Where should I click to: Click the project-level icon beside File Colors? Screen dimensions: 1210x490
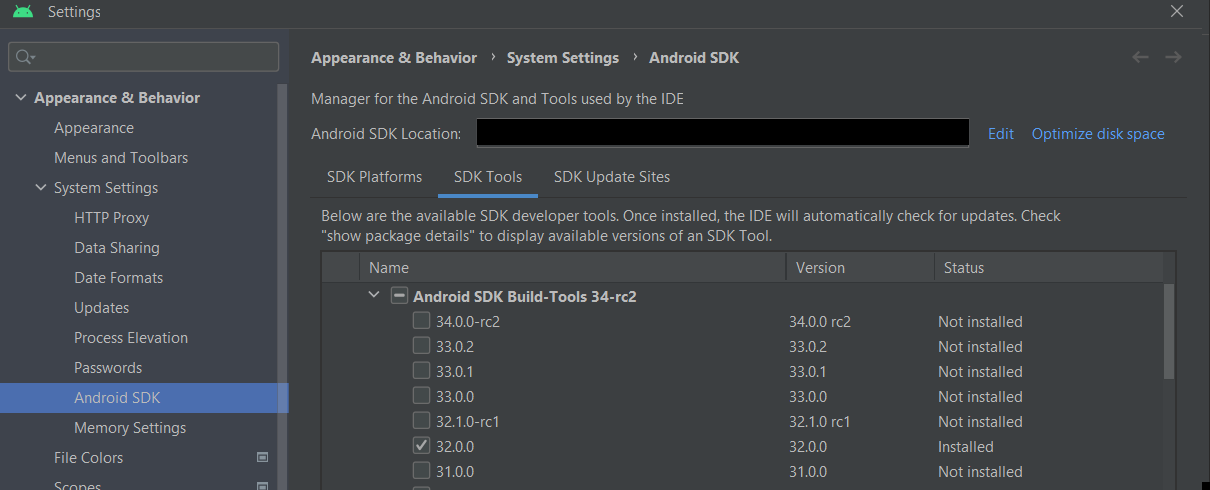(x=263, y=457)
